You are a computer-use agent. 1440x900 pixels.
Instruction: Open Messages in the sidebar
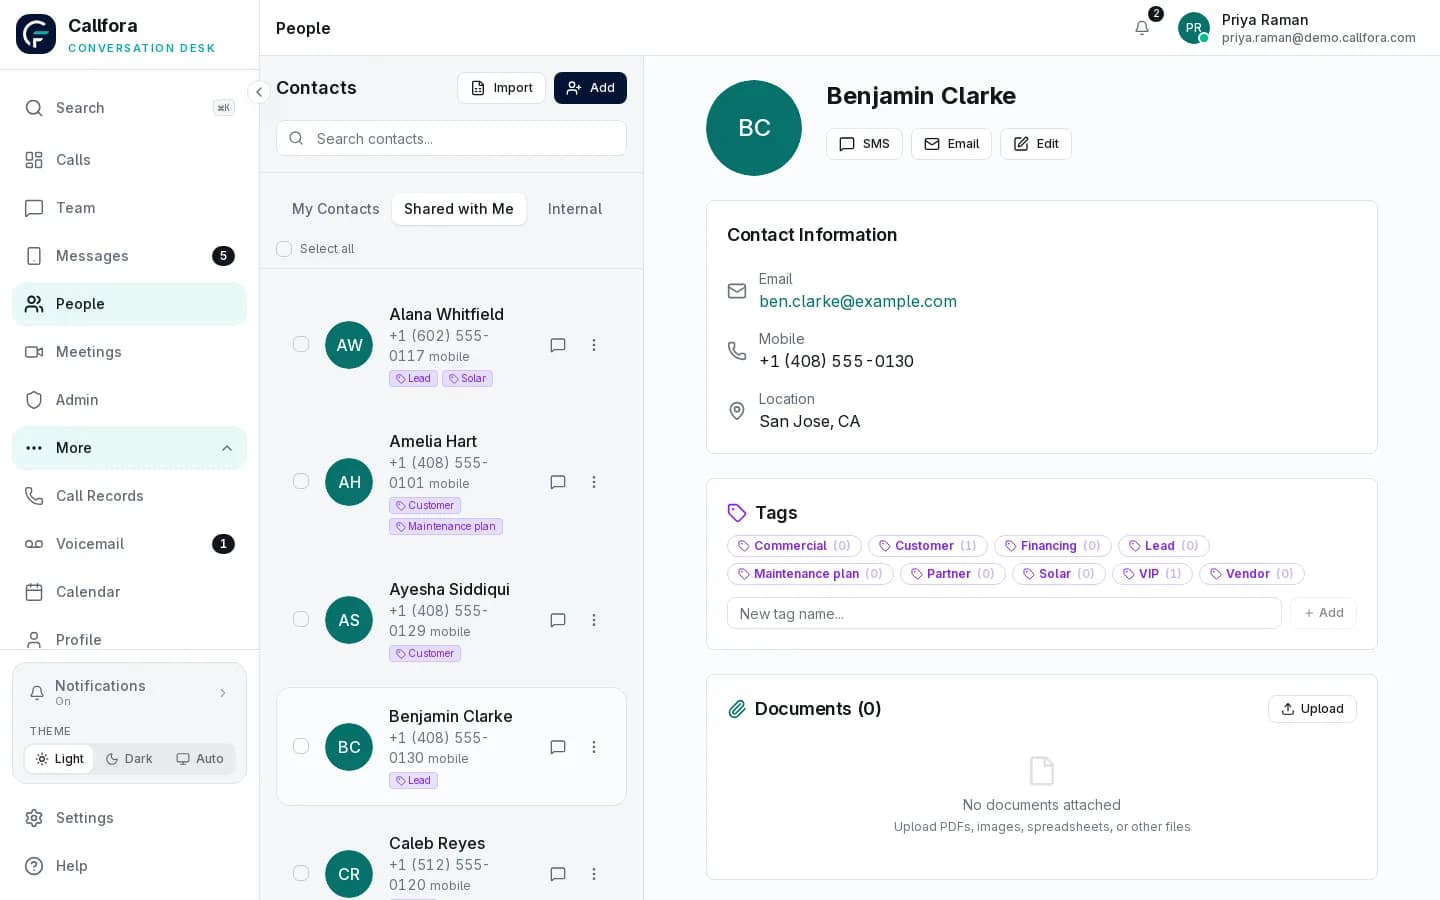[x=129, y=256]
